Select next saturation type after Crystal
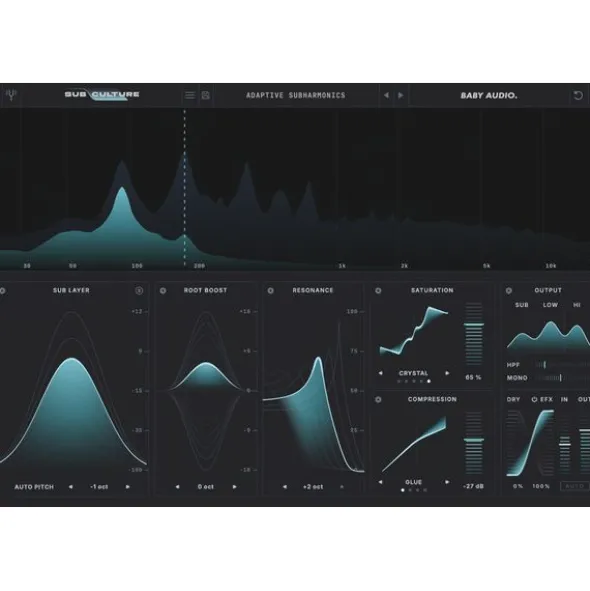Viewport: 590px width, 591px height. pyautogui.click(x=447, y=373)
